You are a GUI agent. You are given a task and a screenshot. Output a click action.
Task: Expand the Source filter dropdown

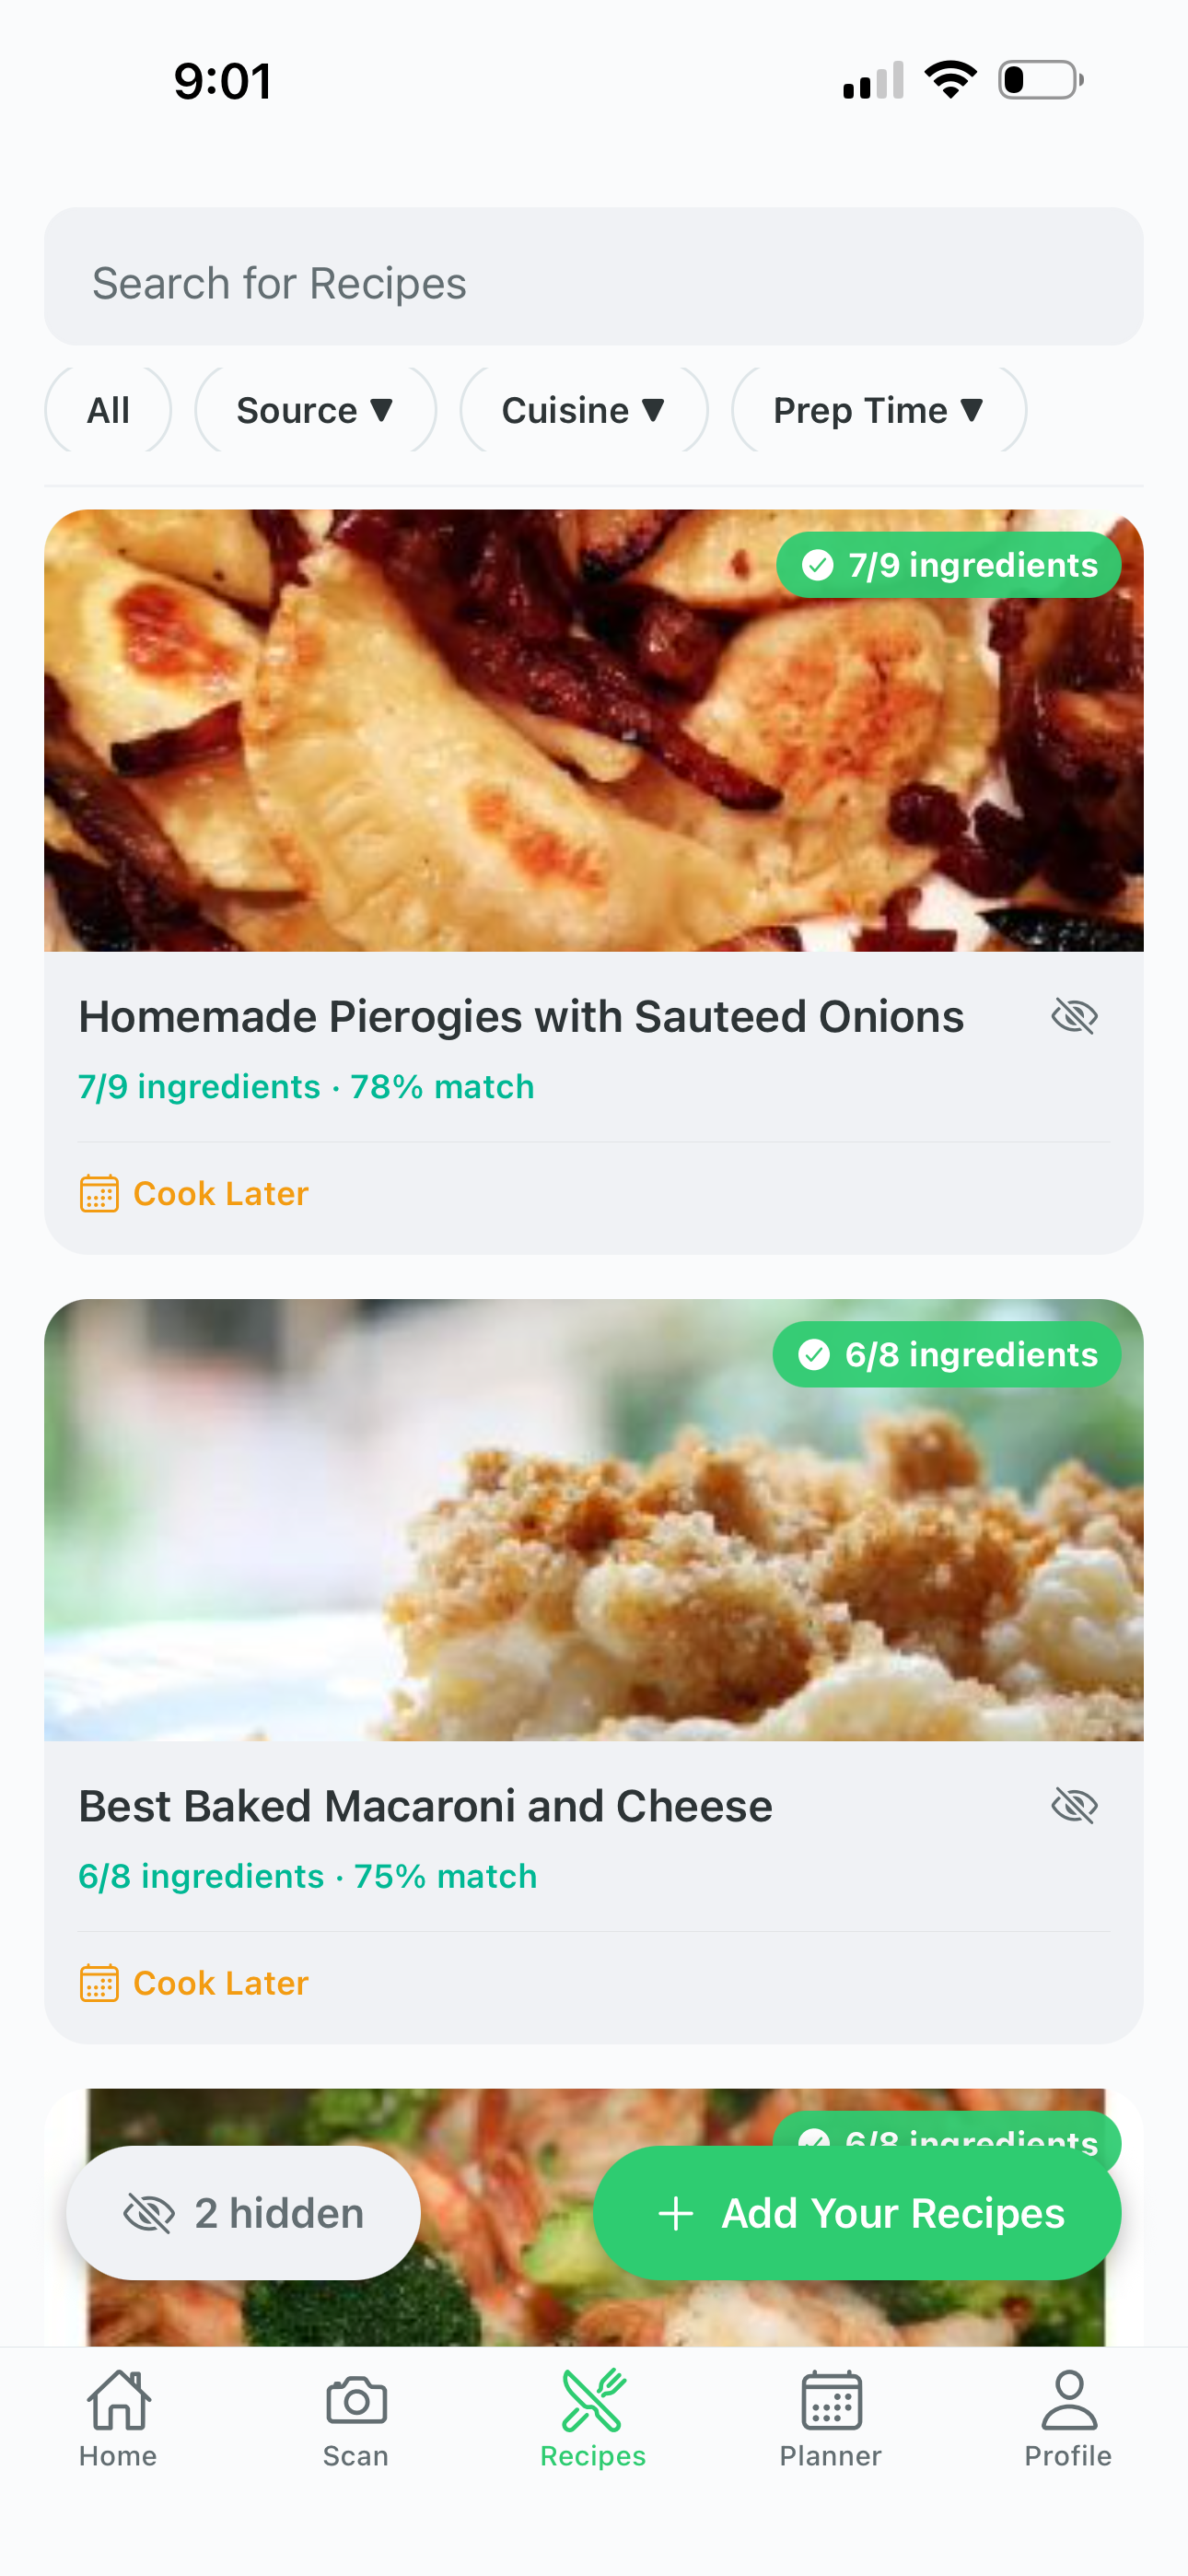[315, 410]
